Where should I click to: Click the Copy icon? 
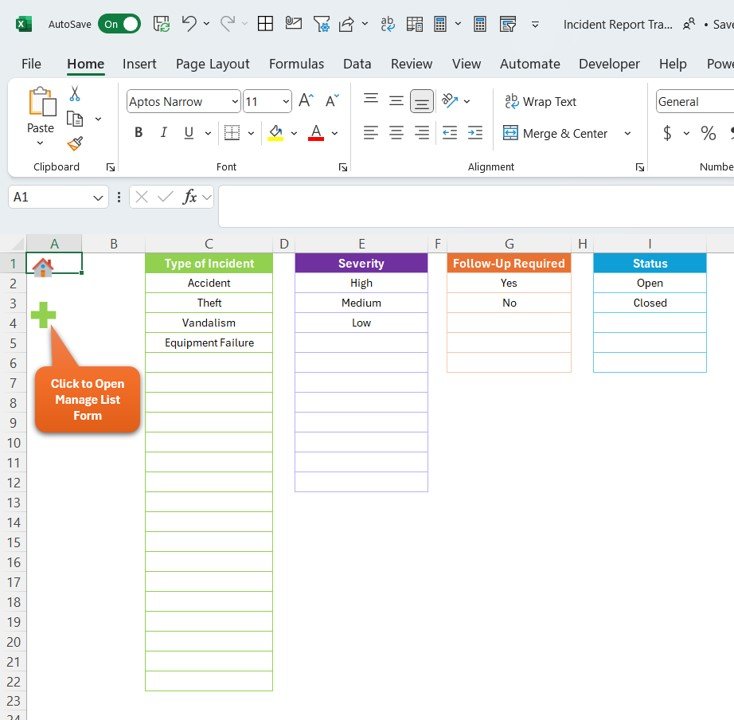(75, 119)
